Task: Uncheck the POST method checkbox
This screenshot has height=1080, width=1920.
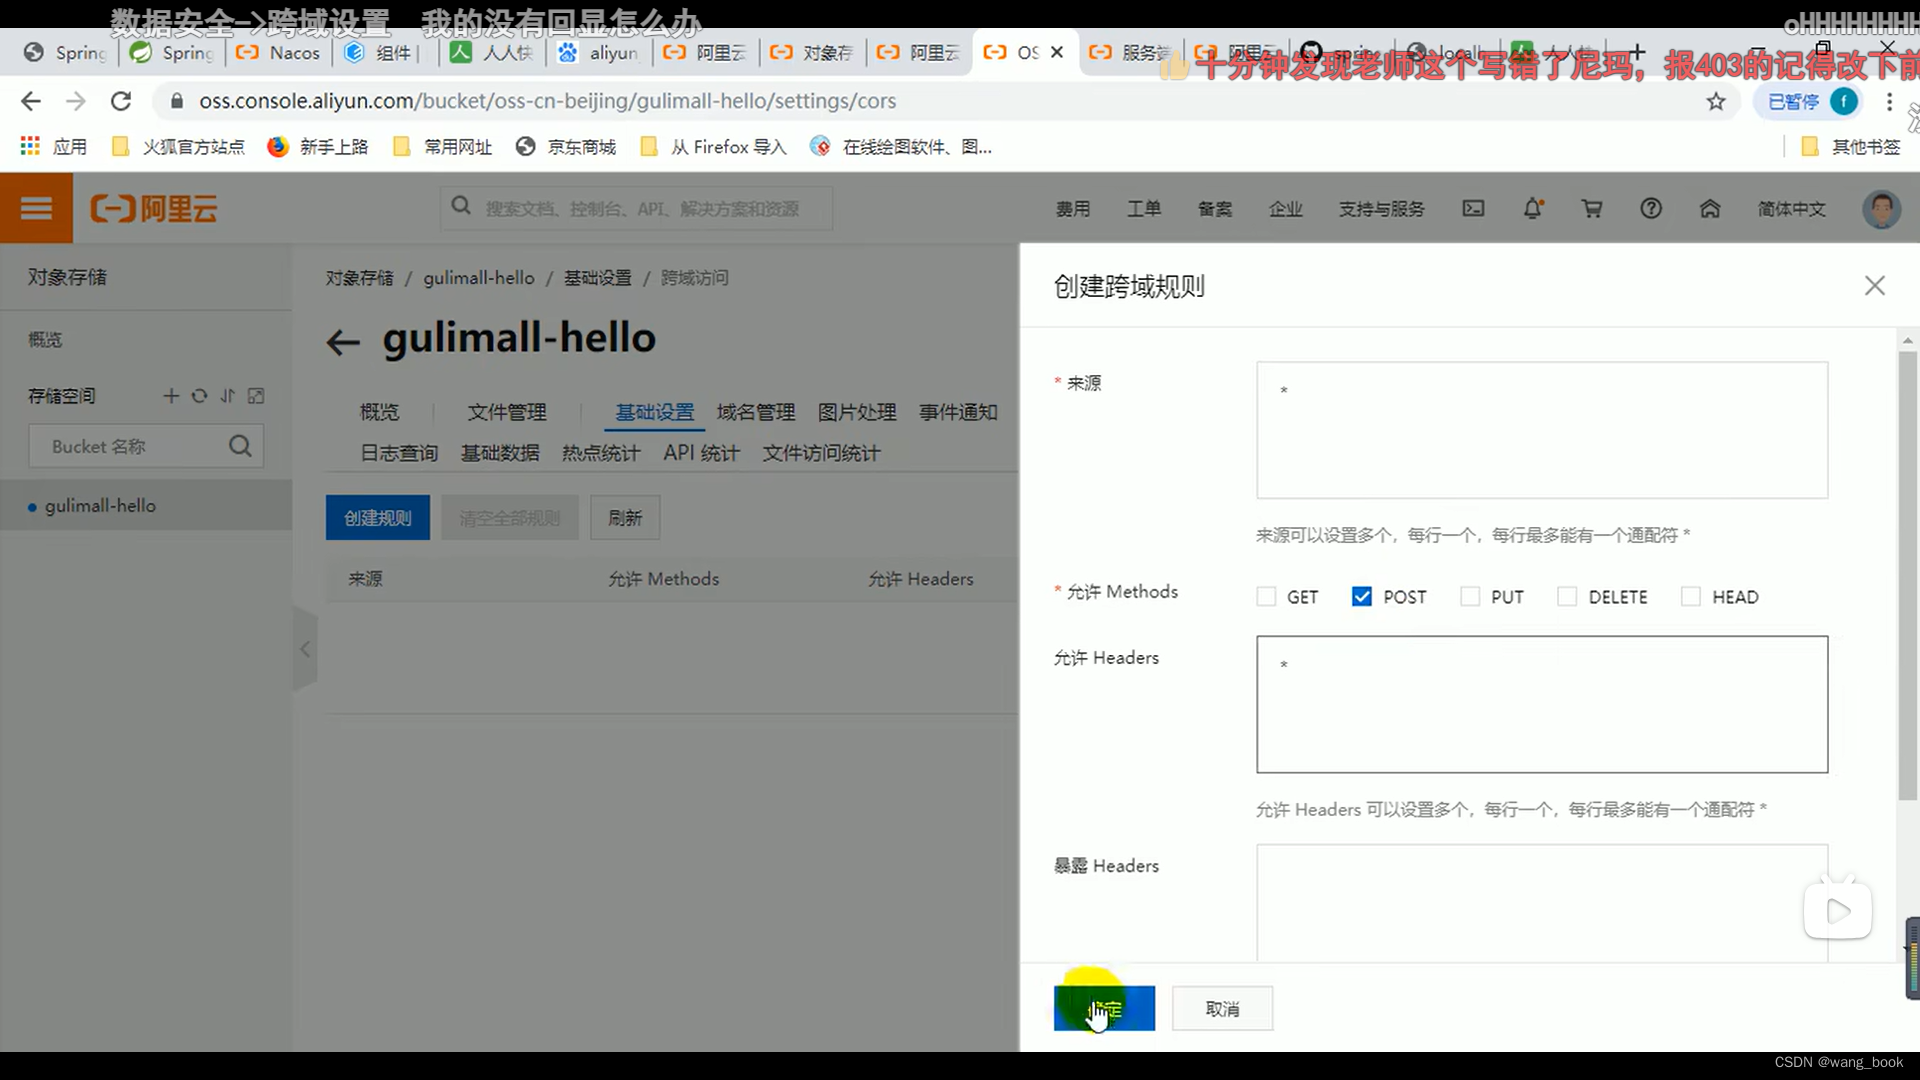Action: [1361, 597]
